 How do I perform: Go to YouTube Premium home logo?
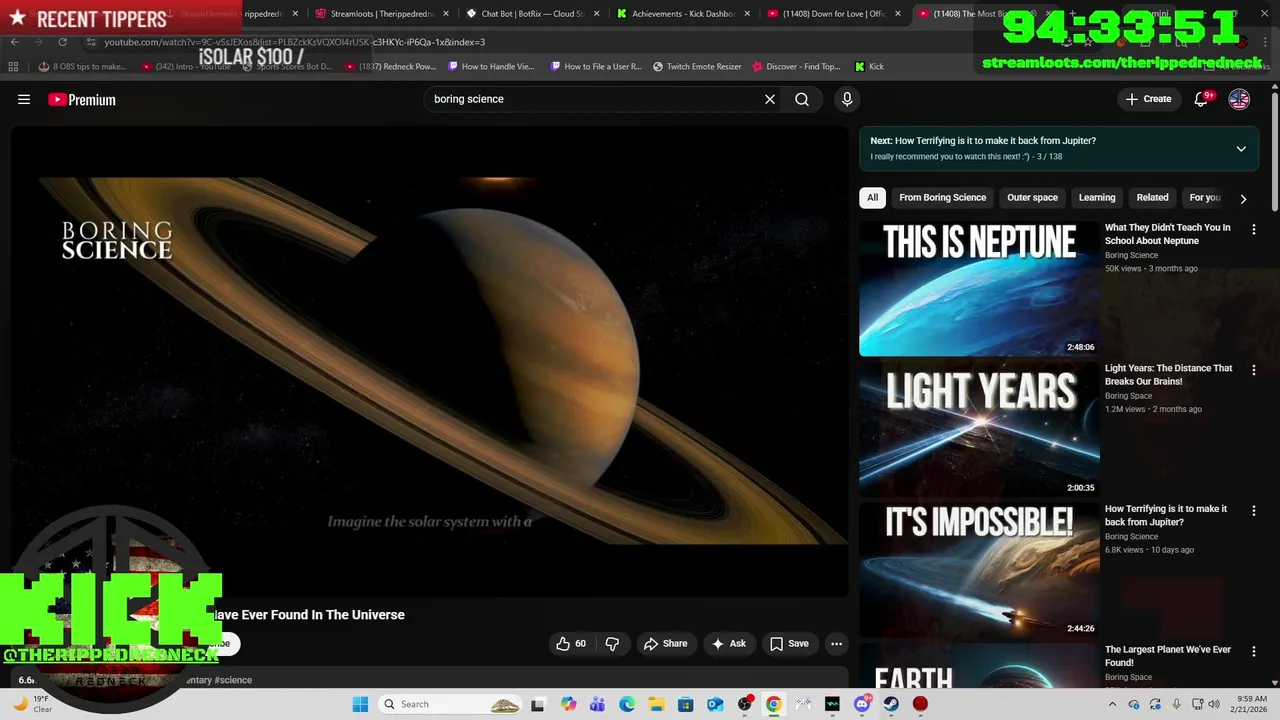click(82, 99)
